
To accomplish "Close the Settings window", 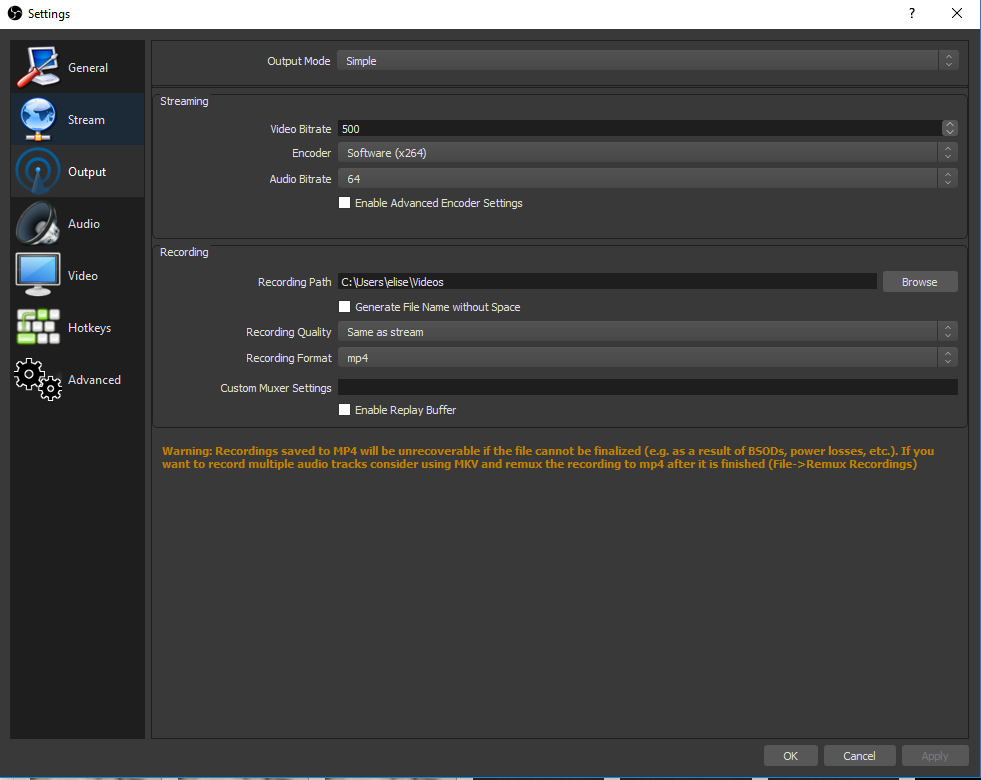I will (957, 13).
